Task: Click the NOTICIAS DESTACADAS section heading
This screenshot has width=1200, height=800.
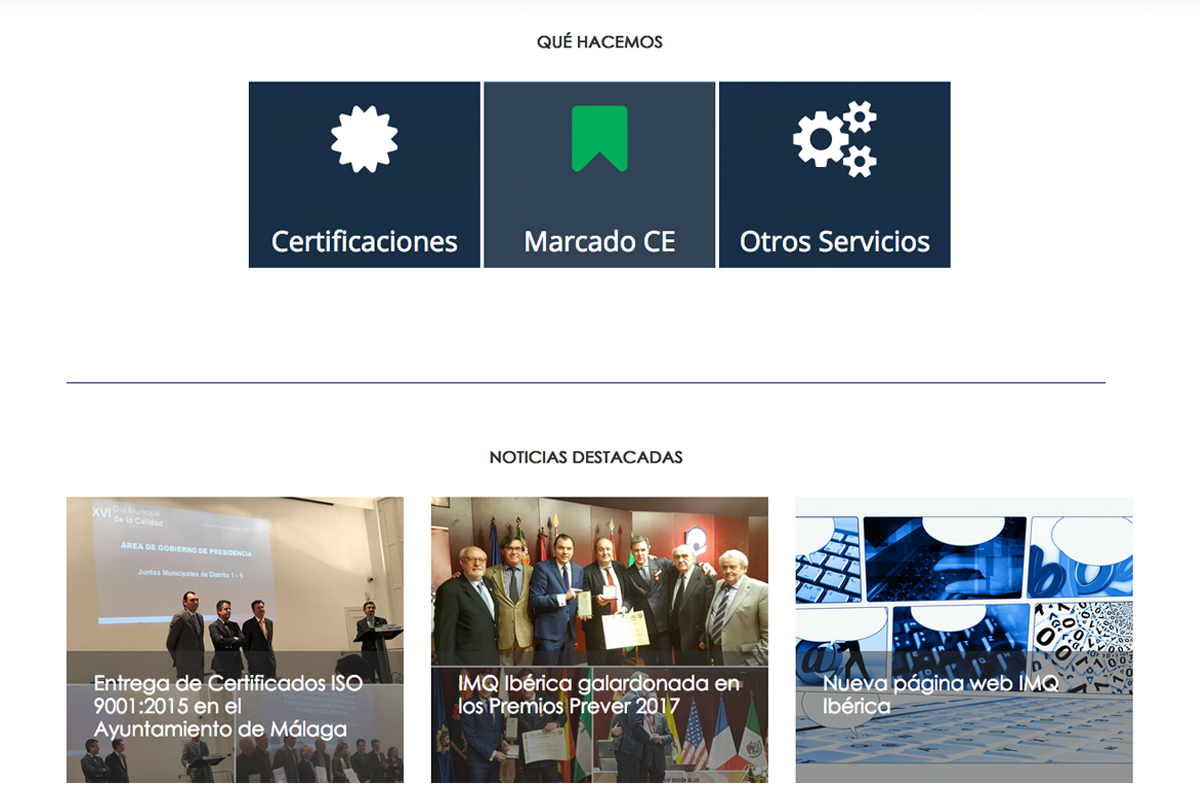Action: pos(586,457)
